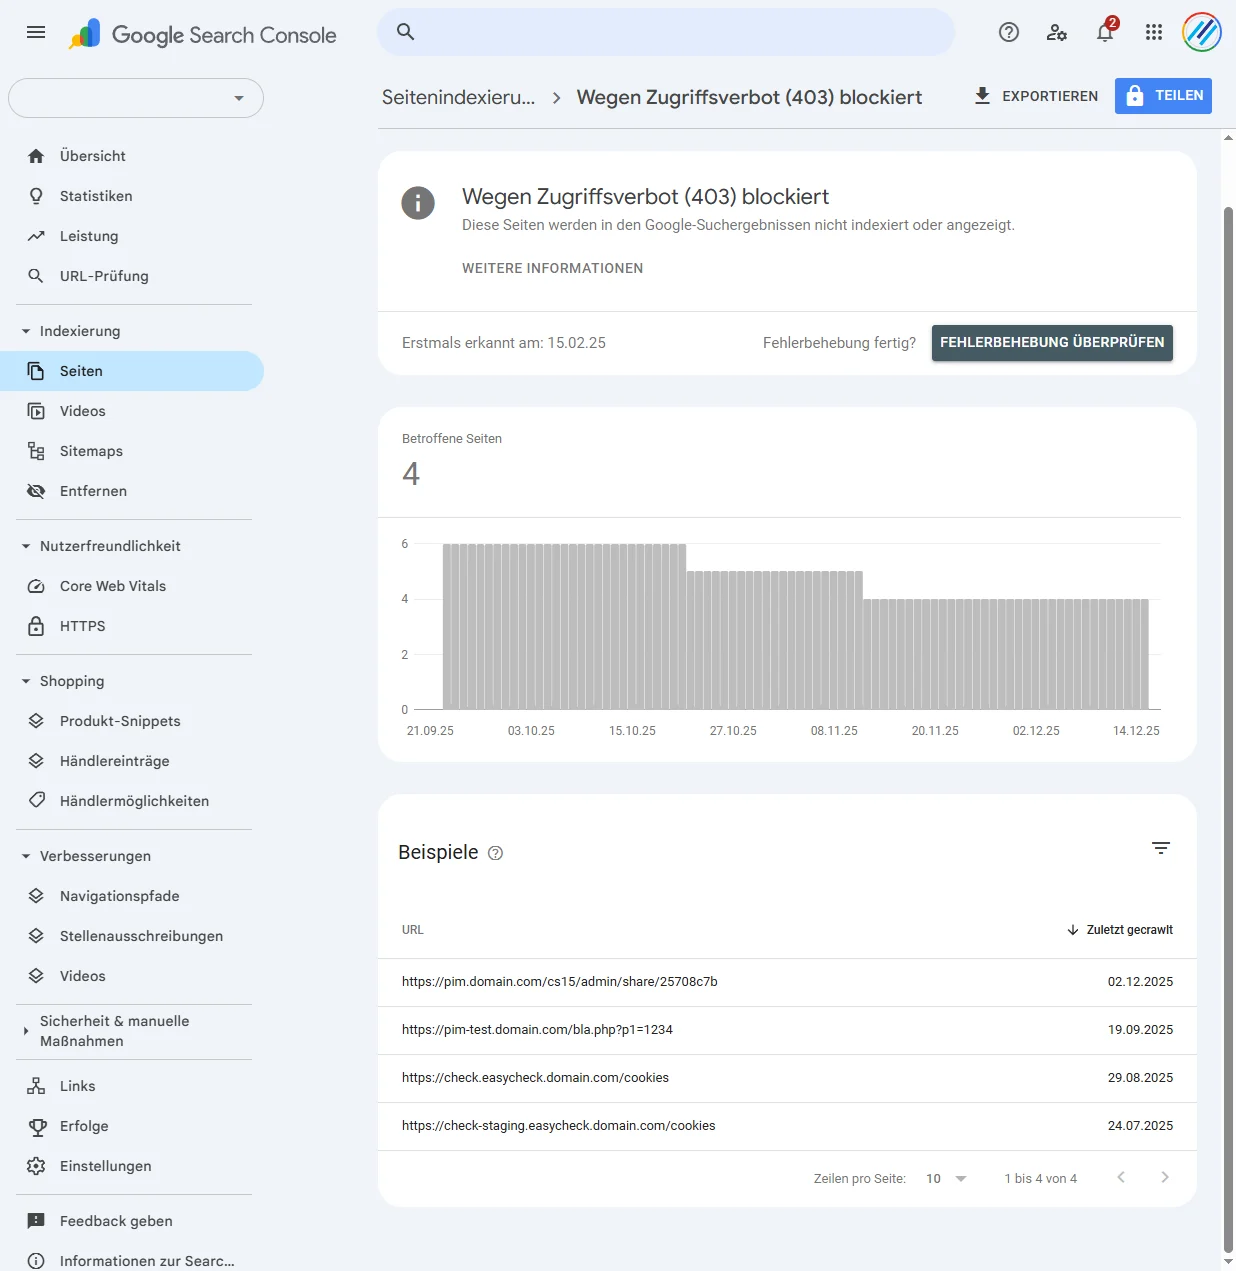This screenshot has height=1271, width=1236.
Task: Open Zeilen pro Seite dropdown
Action: tap(946, 1179)
